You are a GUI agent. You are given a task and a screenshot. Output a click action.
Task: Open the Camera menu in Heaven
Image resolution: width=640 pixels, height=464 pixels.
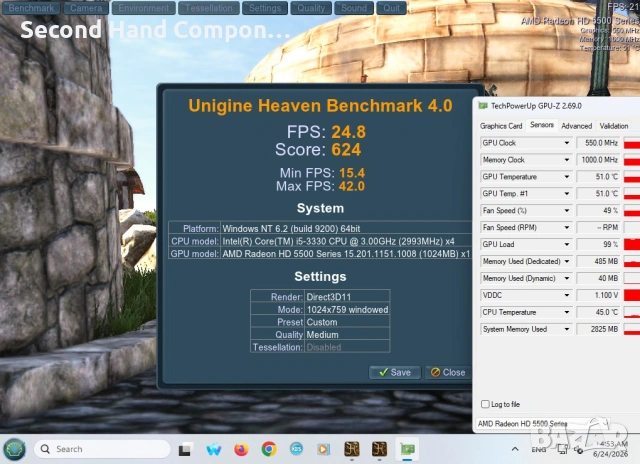pos(86,8)
